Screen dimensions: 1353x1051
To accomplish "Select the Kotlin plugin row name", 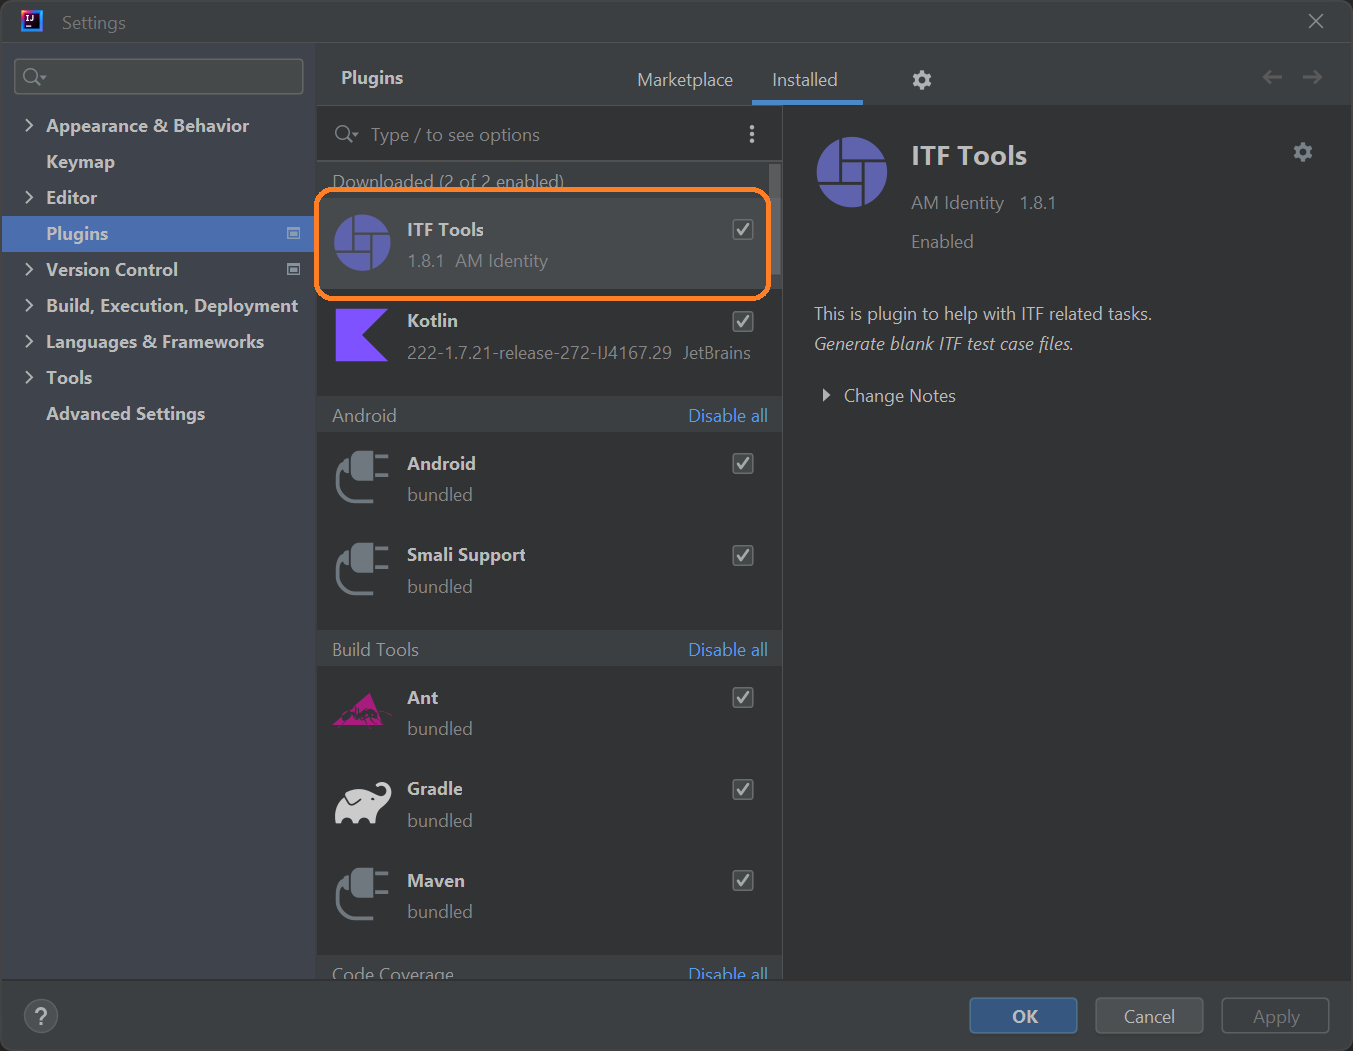I will [432, 320].
